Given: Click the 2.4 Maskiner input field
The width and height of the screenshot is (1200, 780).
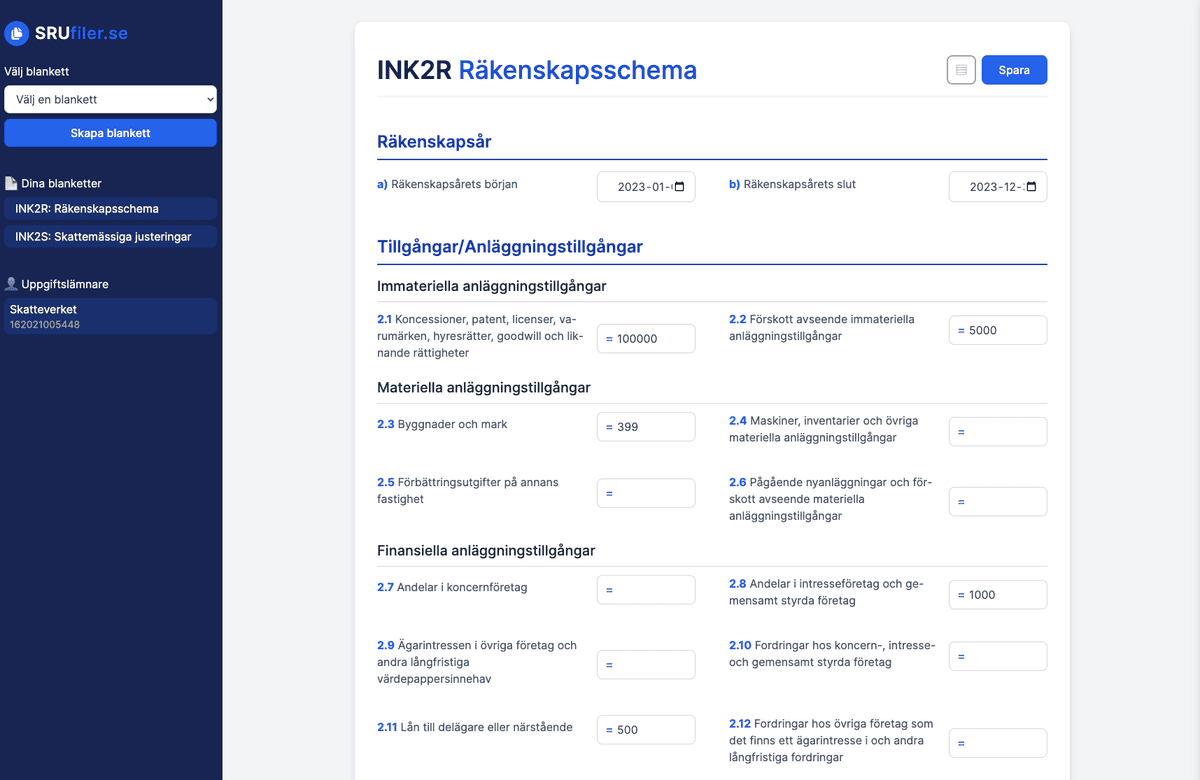Looking at the screenshot, I should pyautogui.click(x=997, y=431).
